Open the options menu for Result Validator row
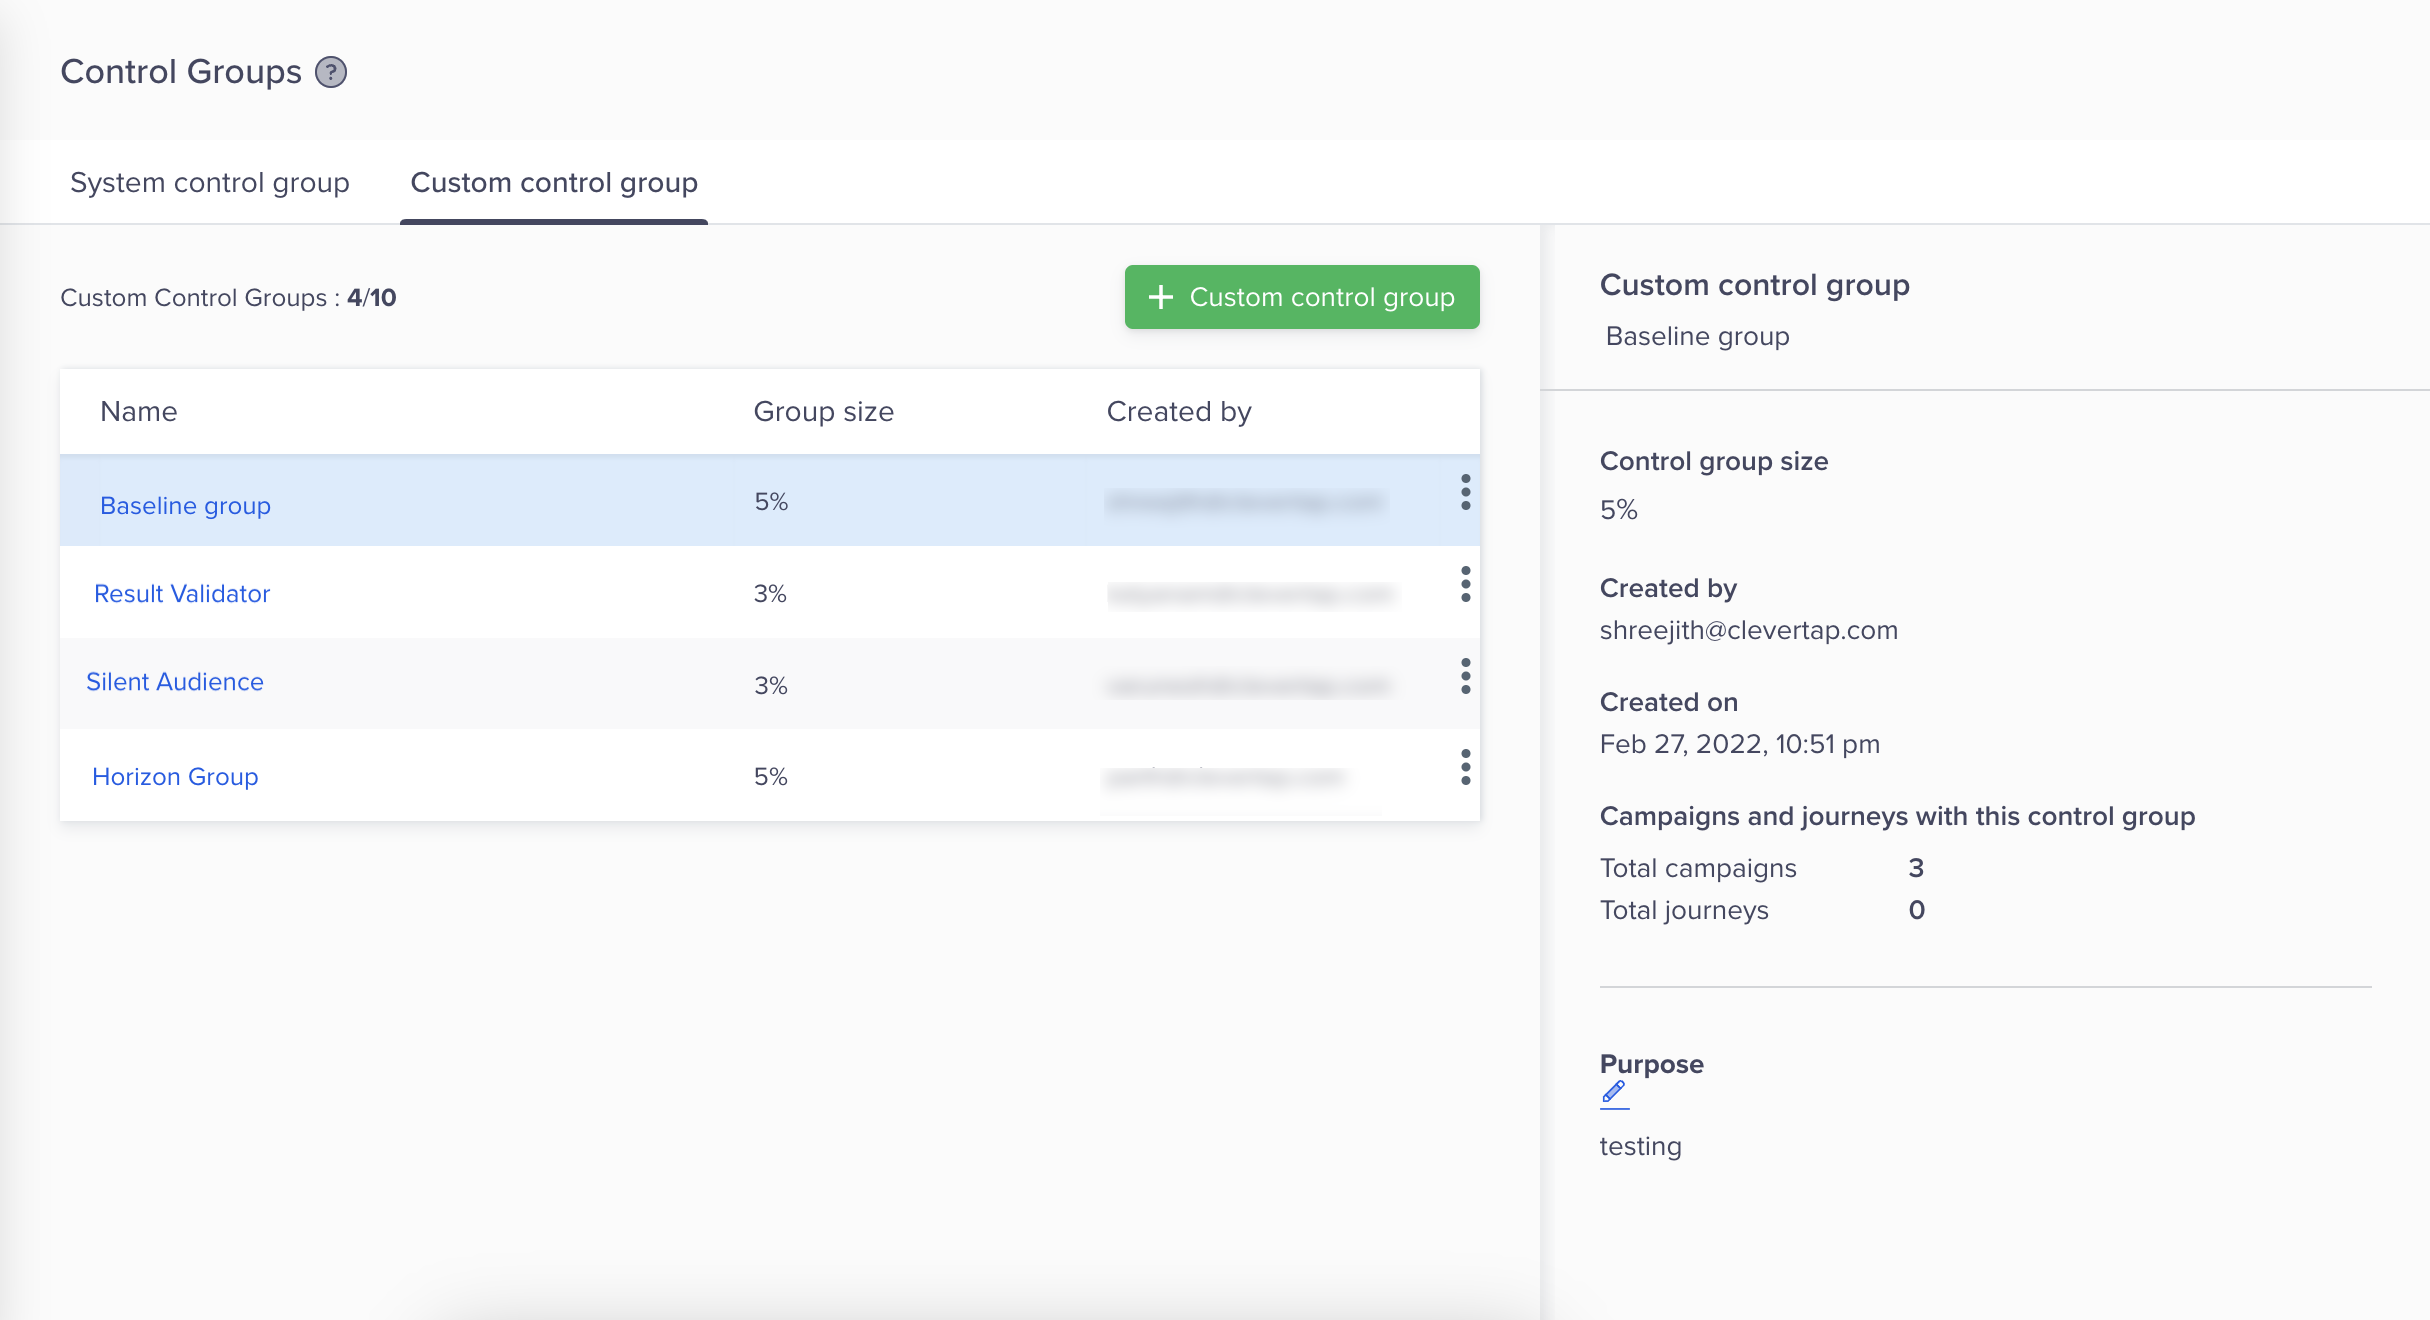The width and height of the screenshot is (2430, 1320). point(1465,584)
